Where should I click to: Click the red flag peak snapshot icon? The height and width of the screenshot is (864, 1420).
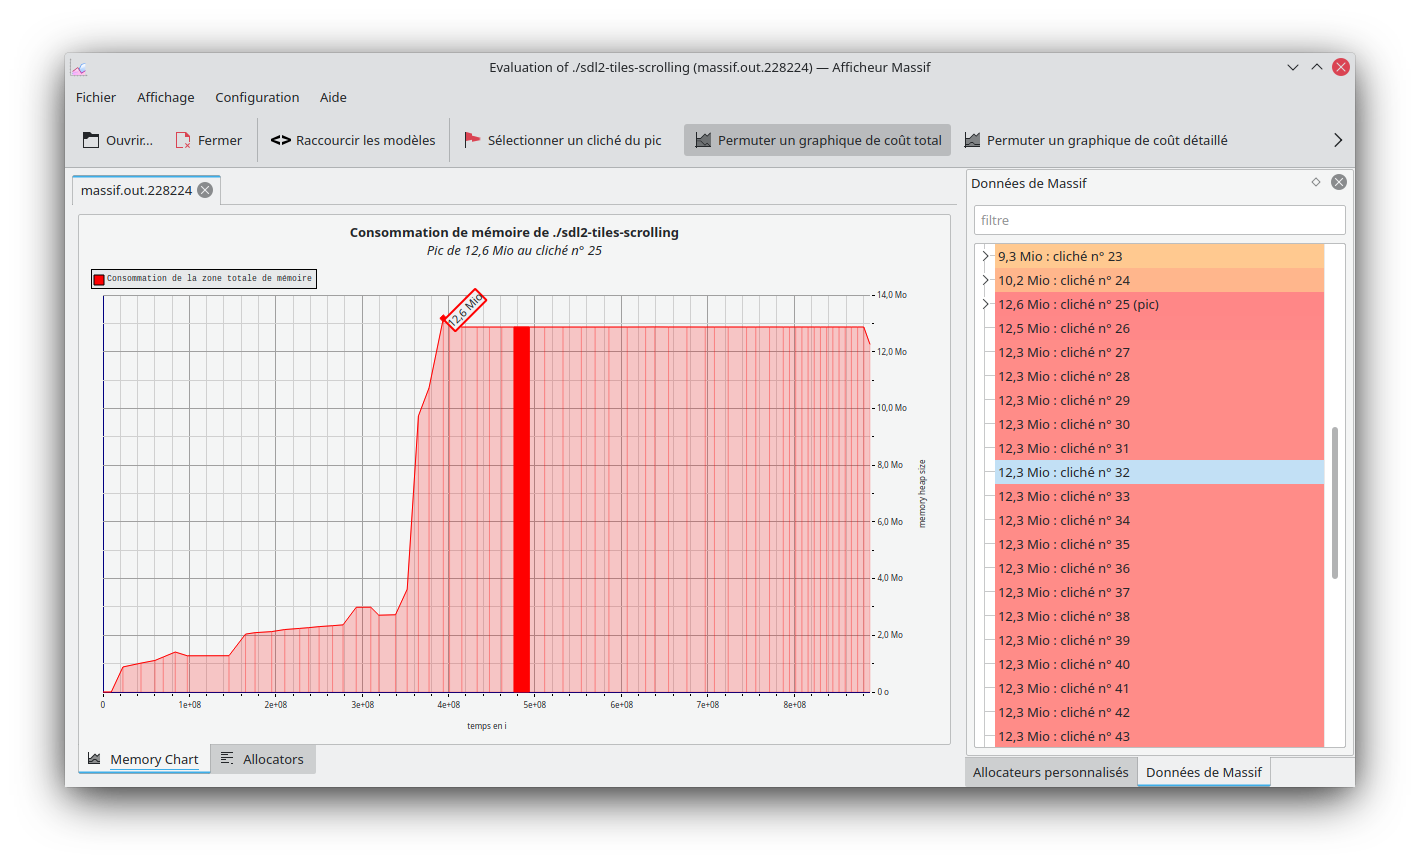coord(473,140)
